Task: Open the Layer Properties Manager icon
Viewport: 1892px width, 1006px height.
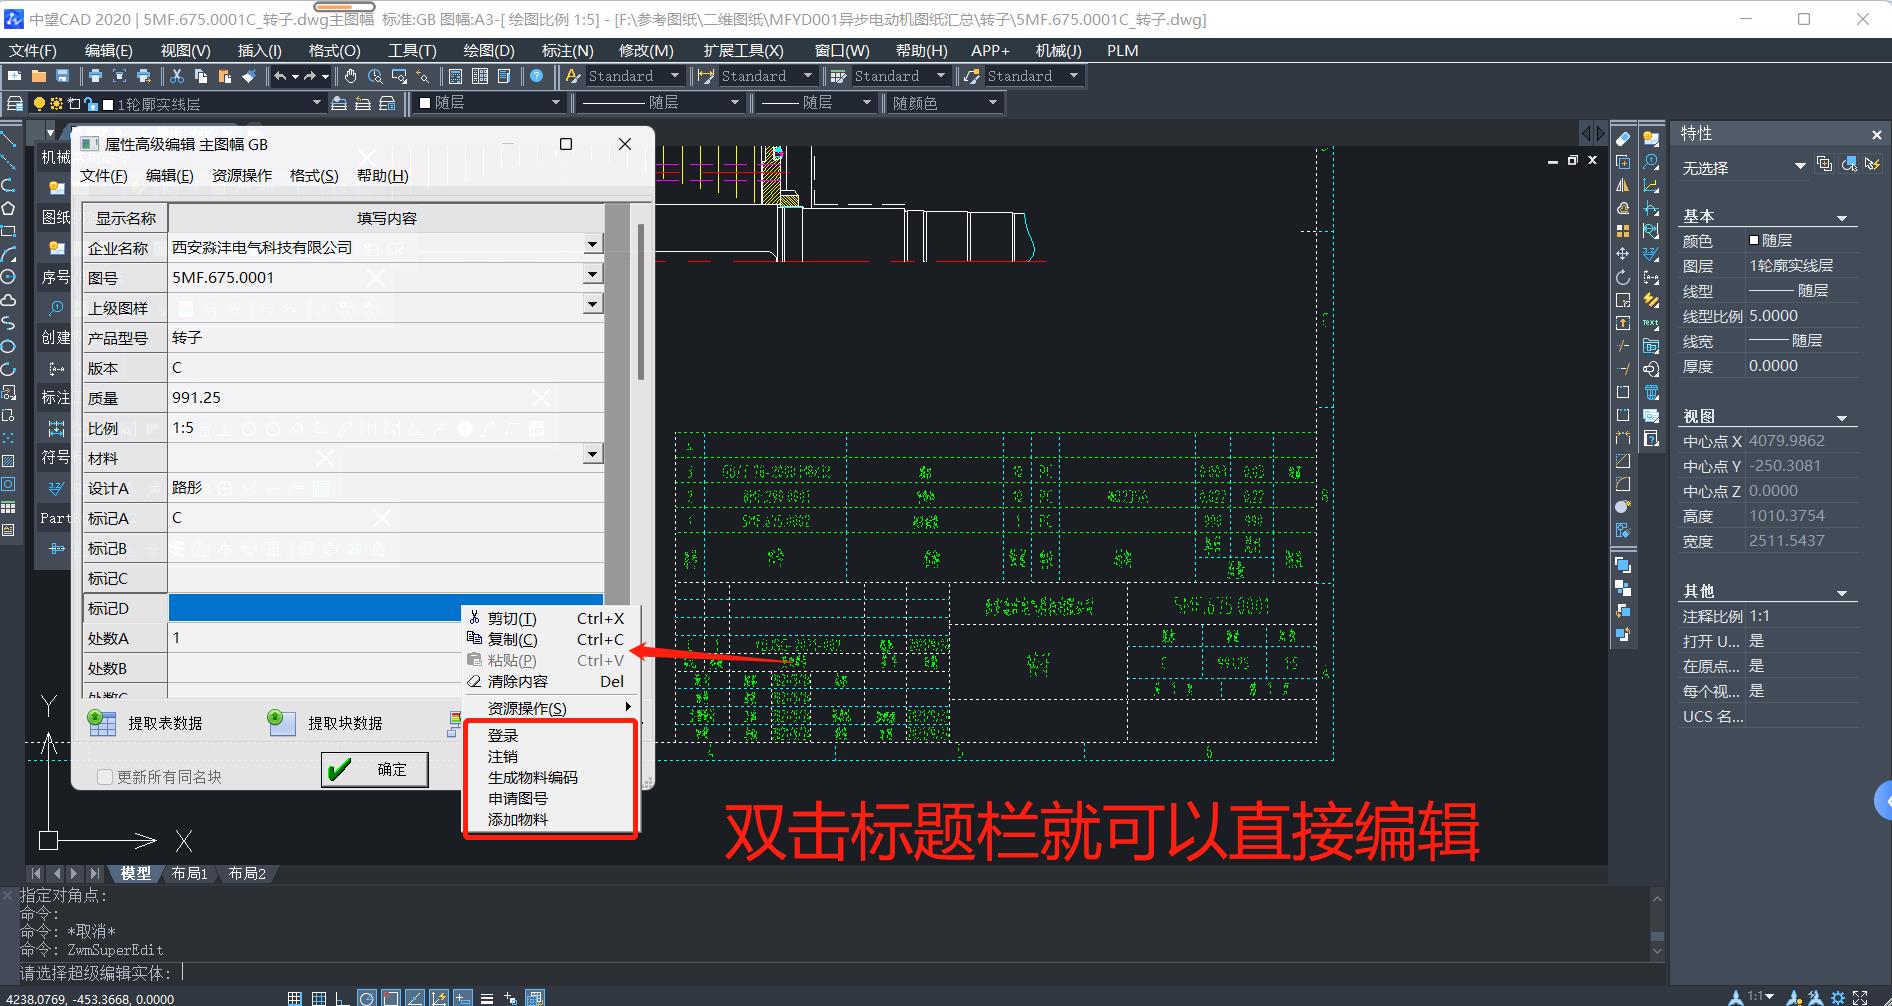Action: click(15, 103)
